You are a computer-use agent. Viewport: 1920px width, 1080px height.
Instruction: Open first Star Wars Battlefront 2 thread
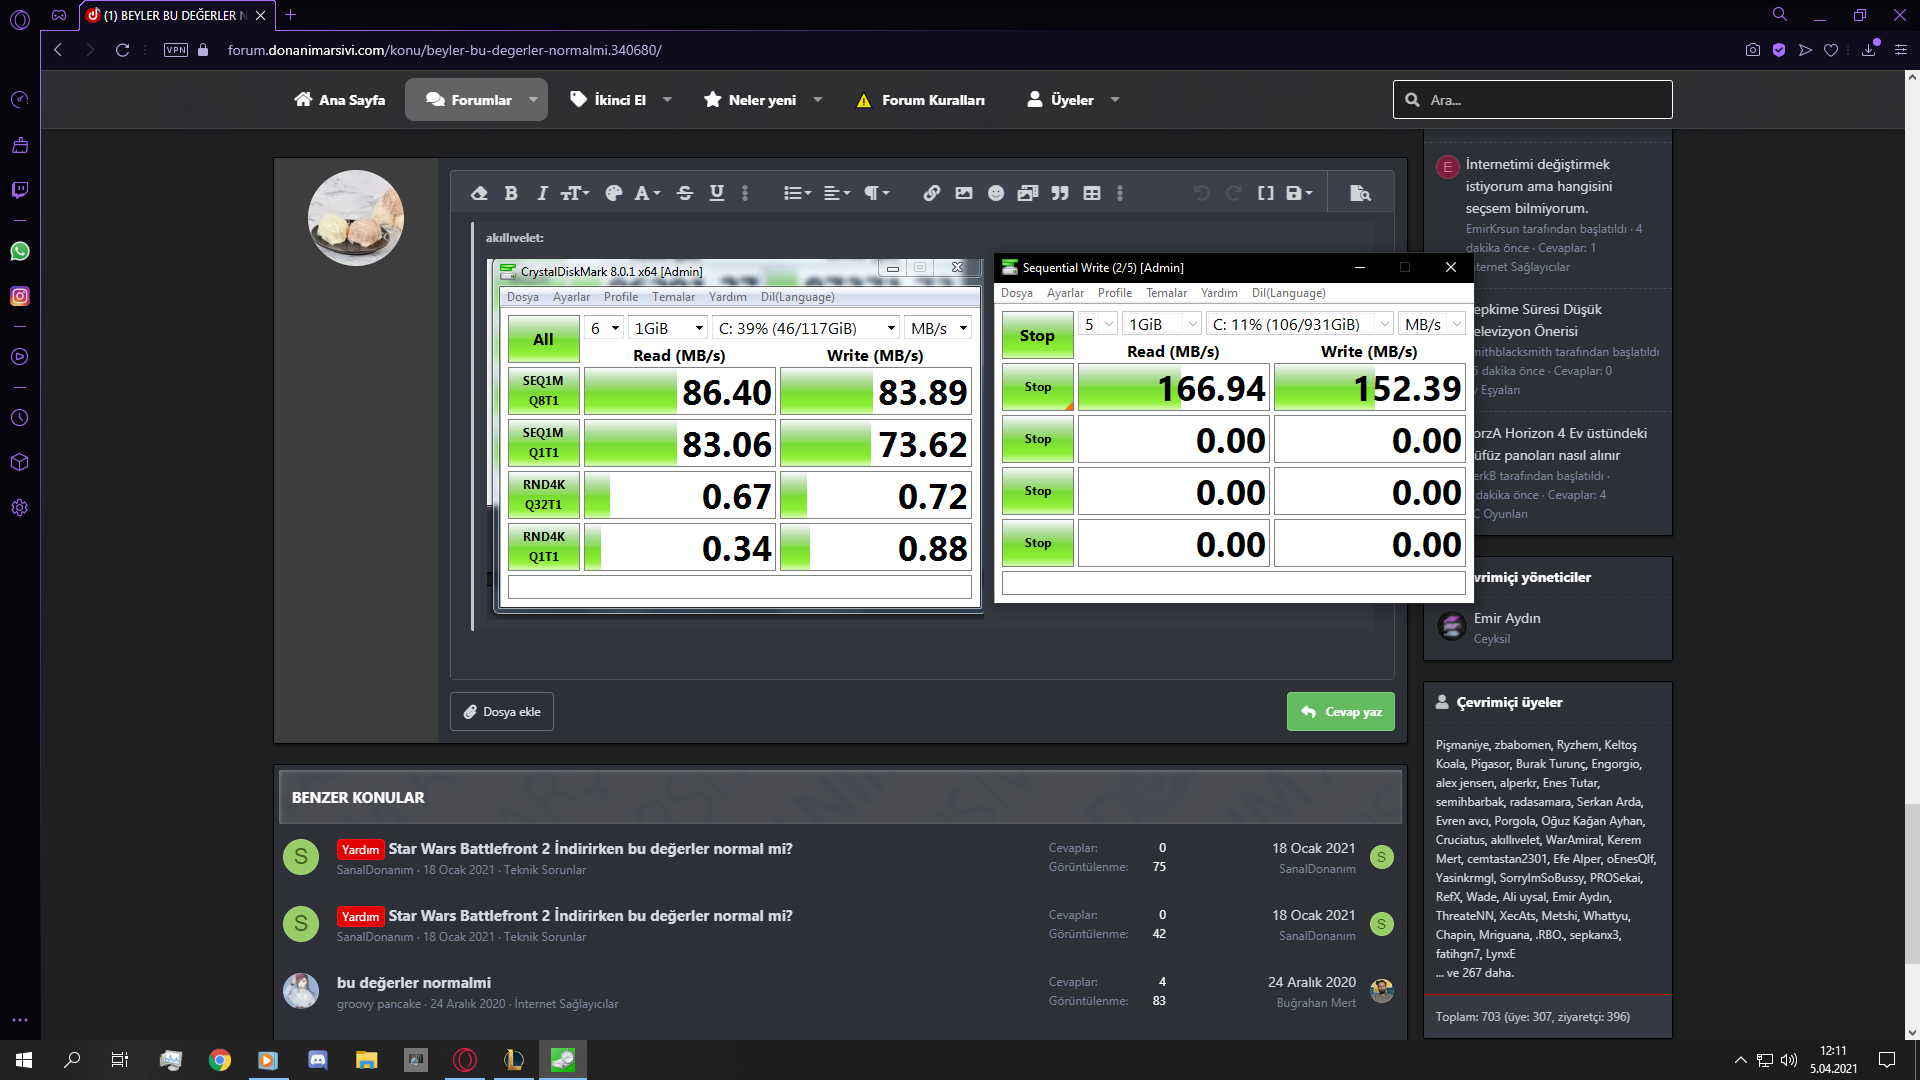click(x=590, y=849)
